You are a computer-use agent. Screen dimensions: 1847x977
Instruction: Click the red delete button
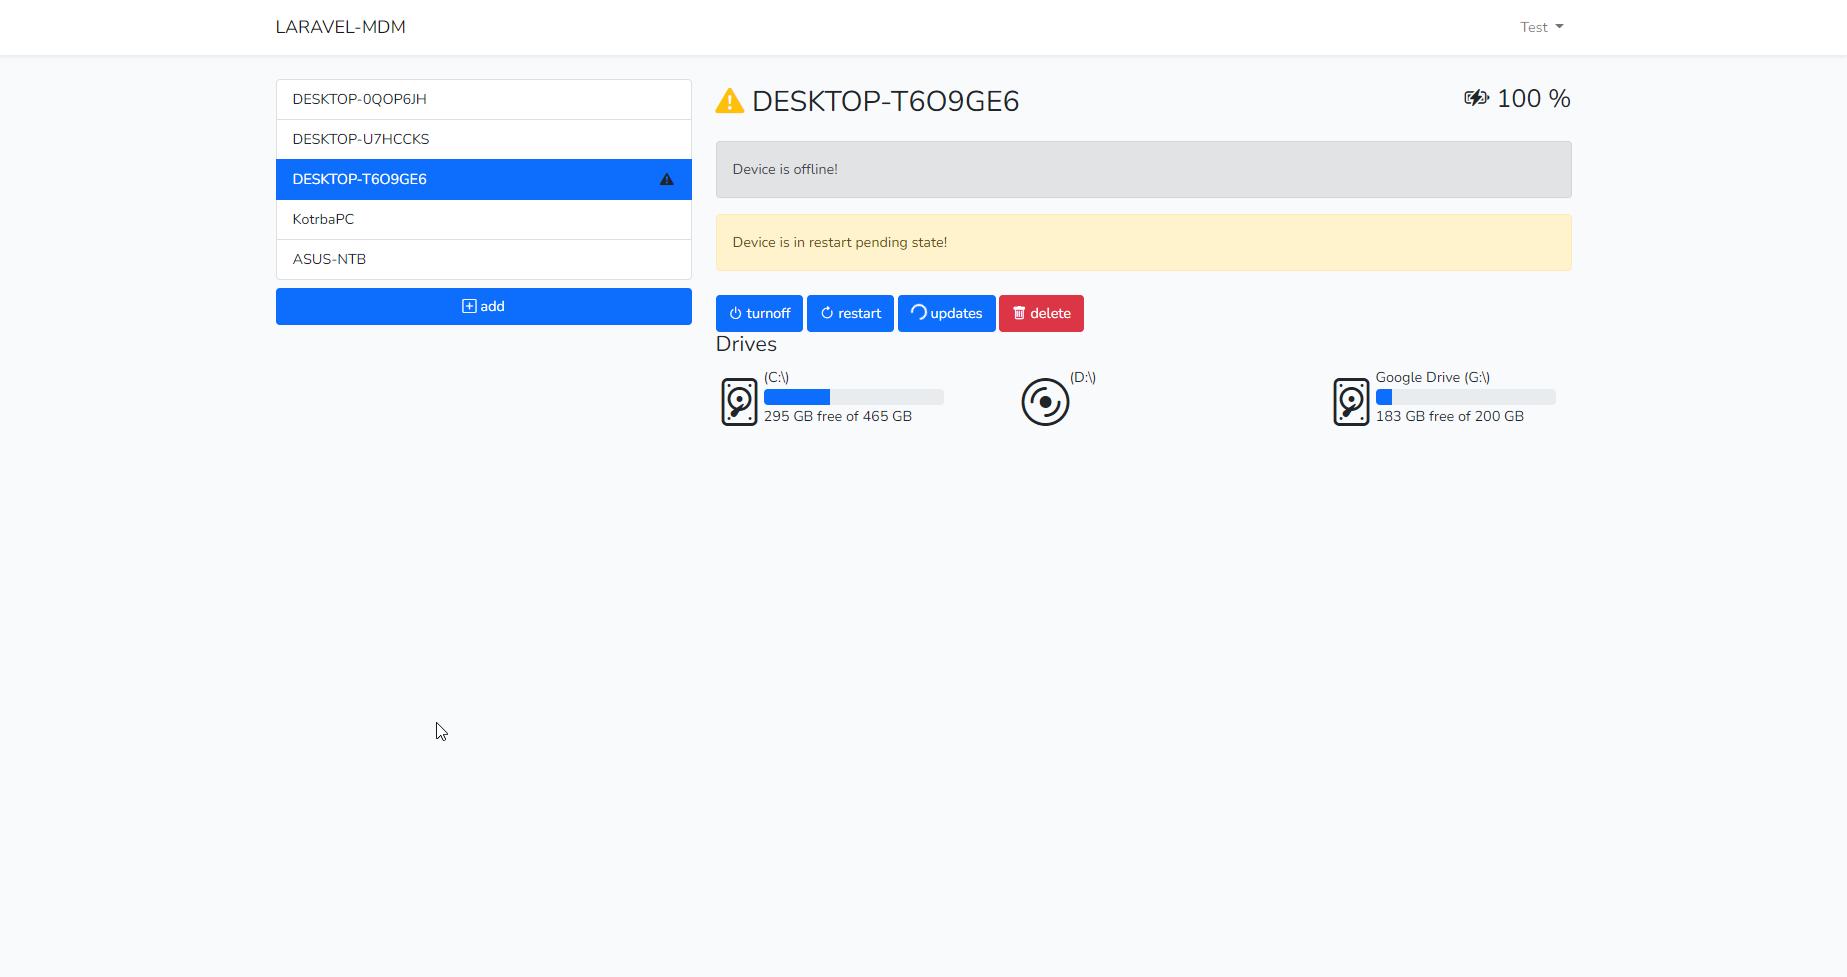coord(1041,313)
